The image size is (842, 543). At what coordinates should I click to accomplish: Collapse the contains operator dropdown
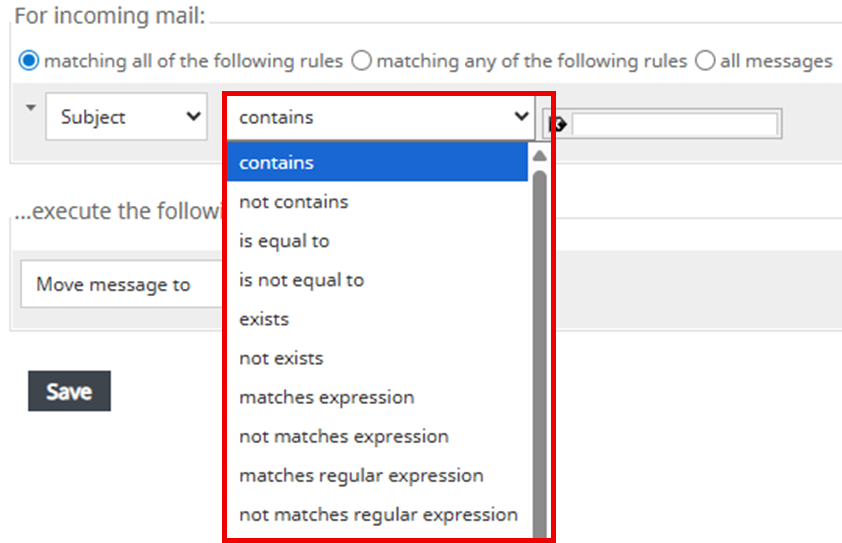(381, 117)
